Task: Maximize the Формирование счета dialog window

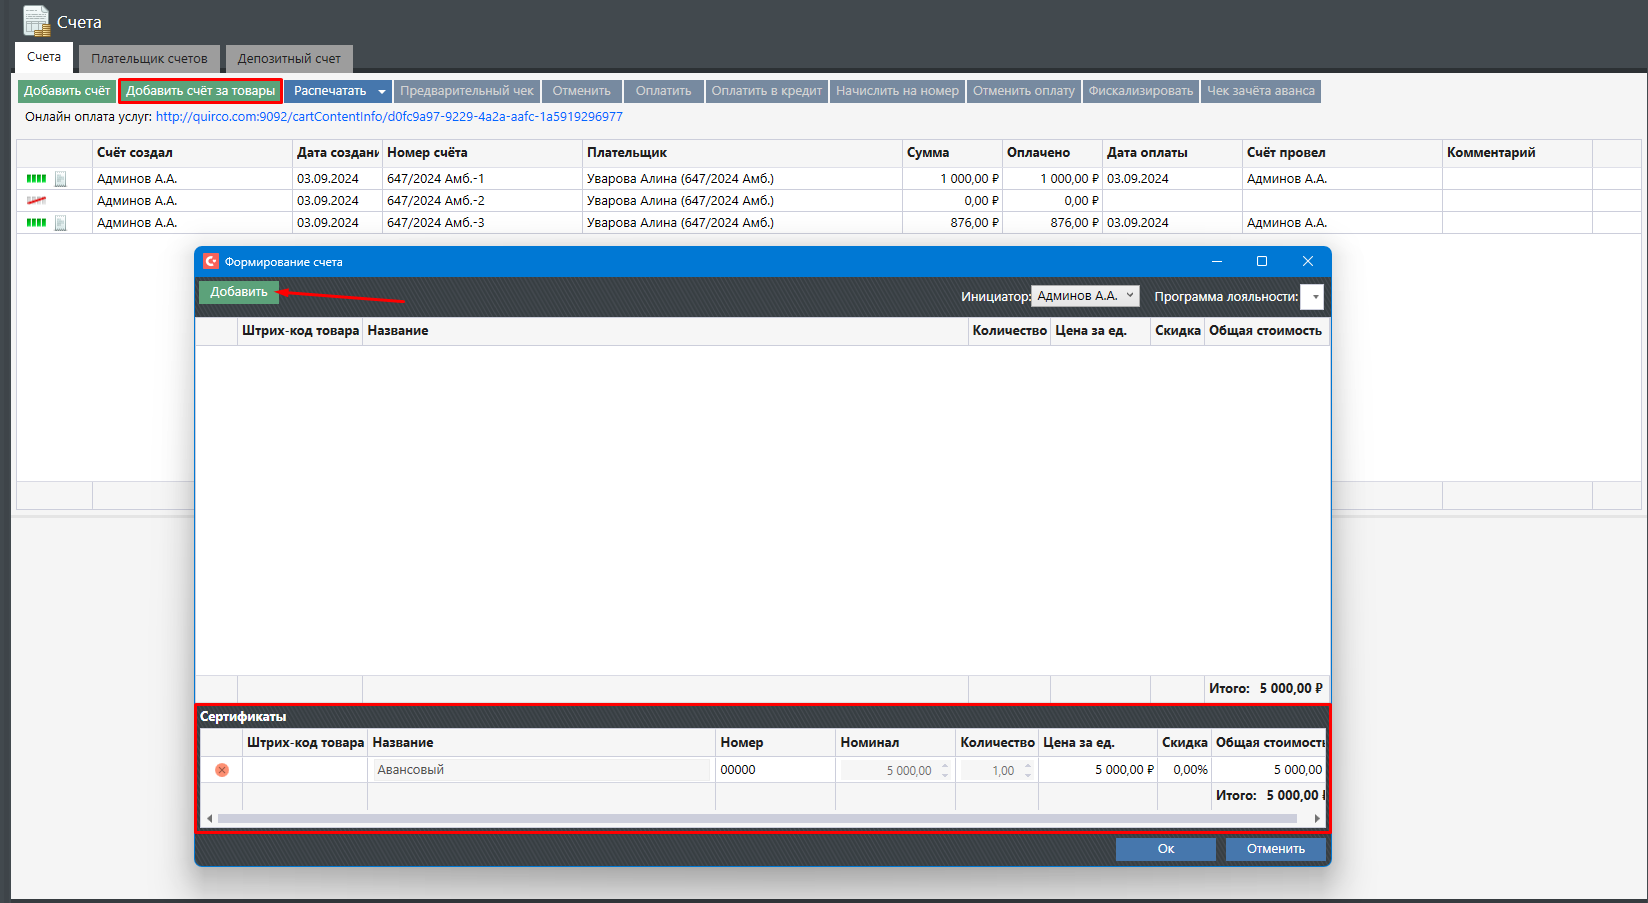Action: tap(1262, 262)
